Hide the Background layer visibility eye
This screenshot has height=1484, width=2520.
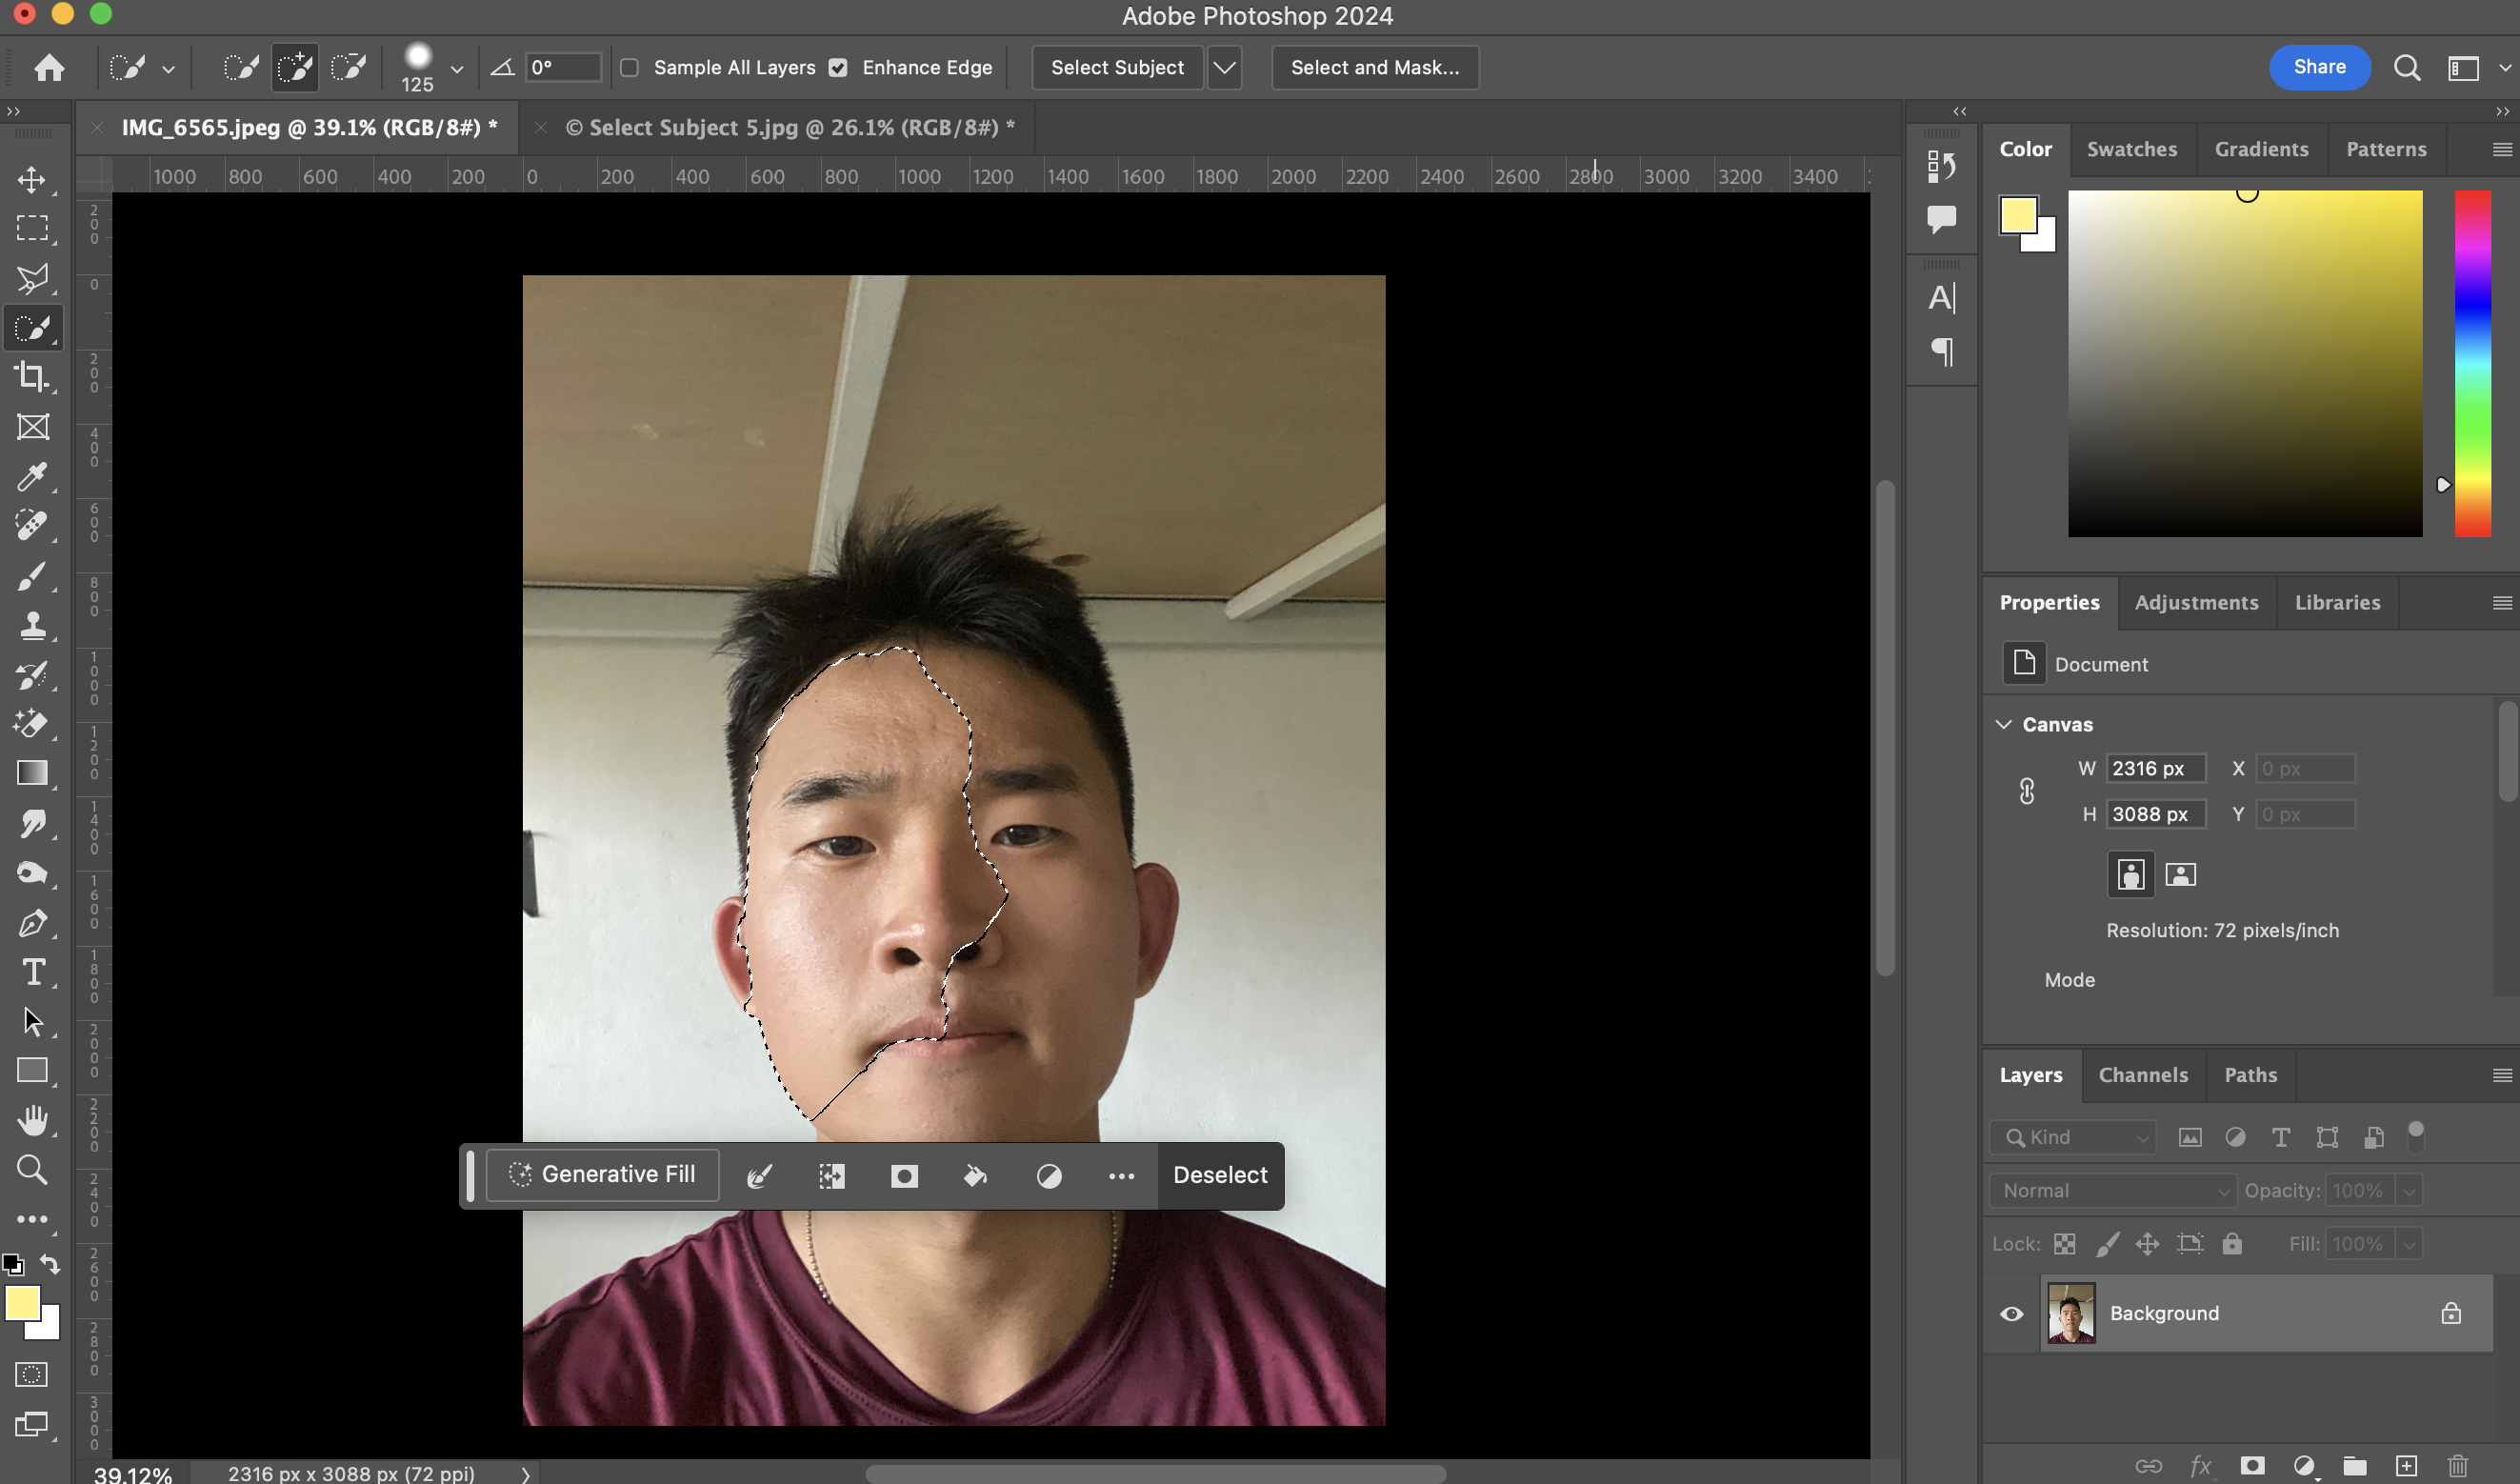click(x=2011, y=1313)
